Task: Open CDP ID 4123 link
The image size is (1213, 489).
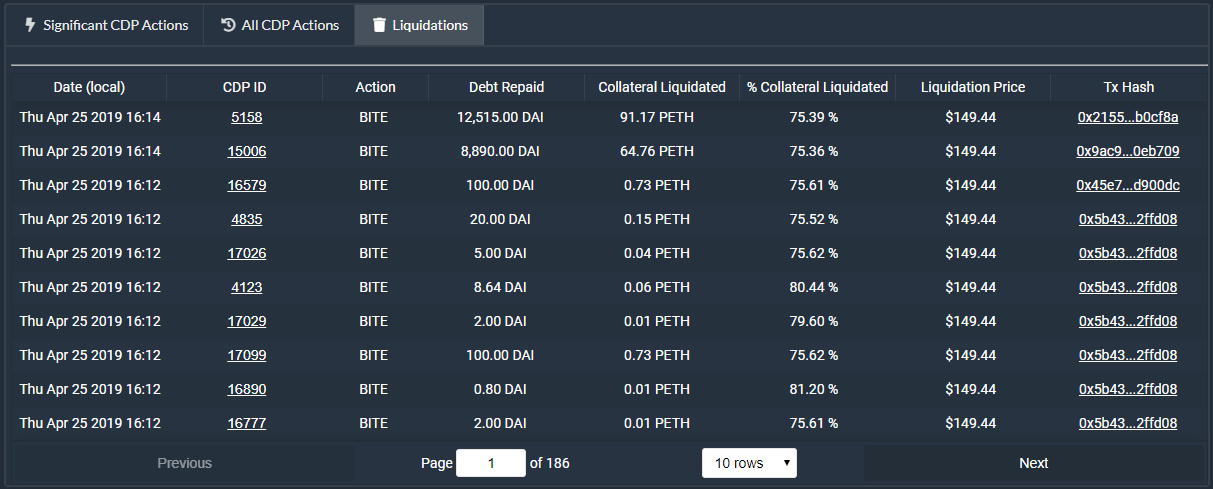Action: pos(246,287)
